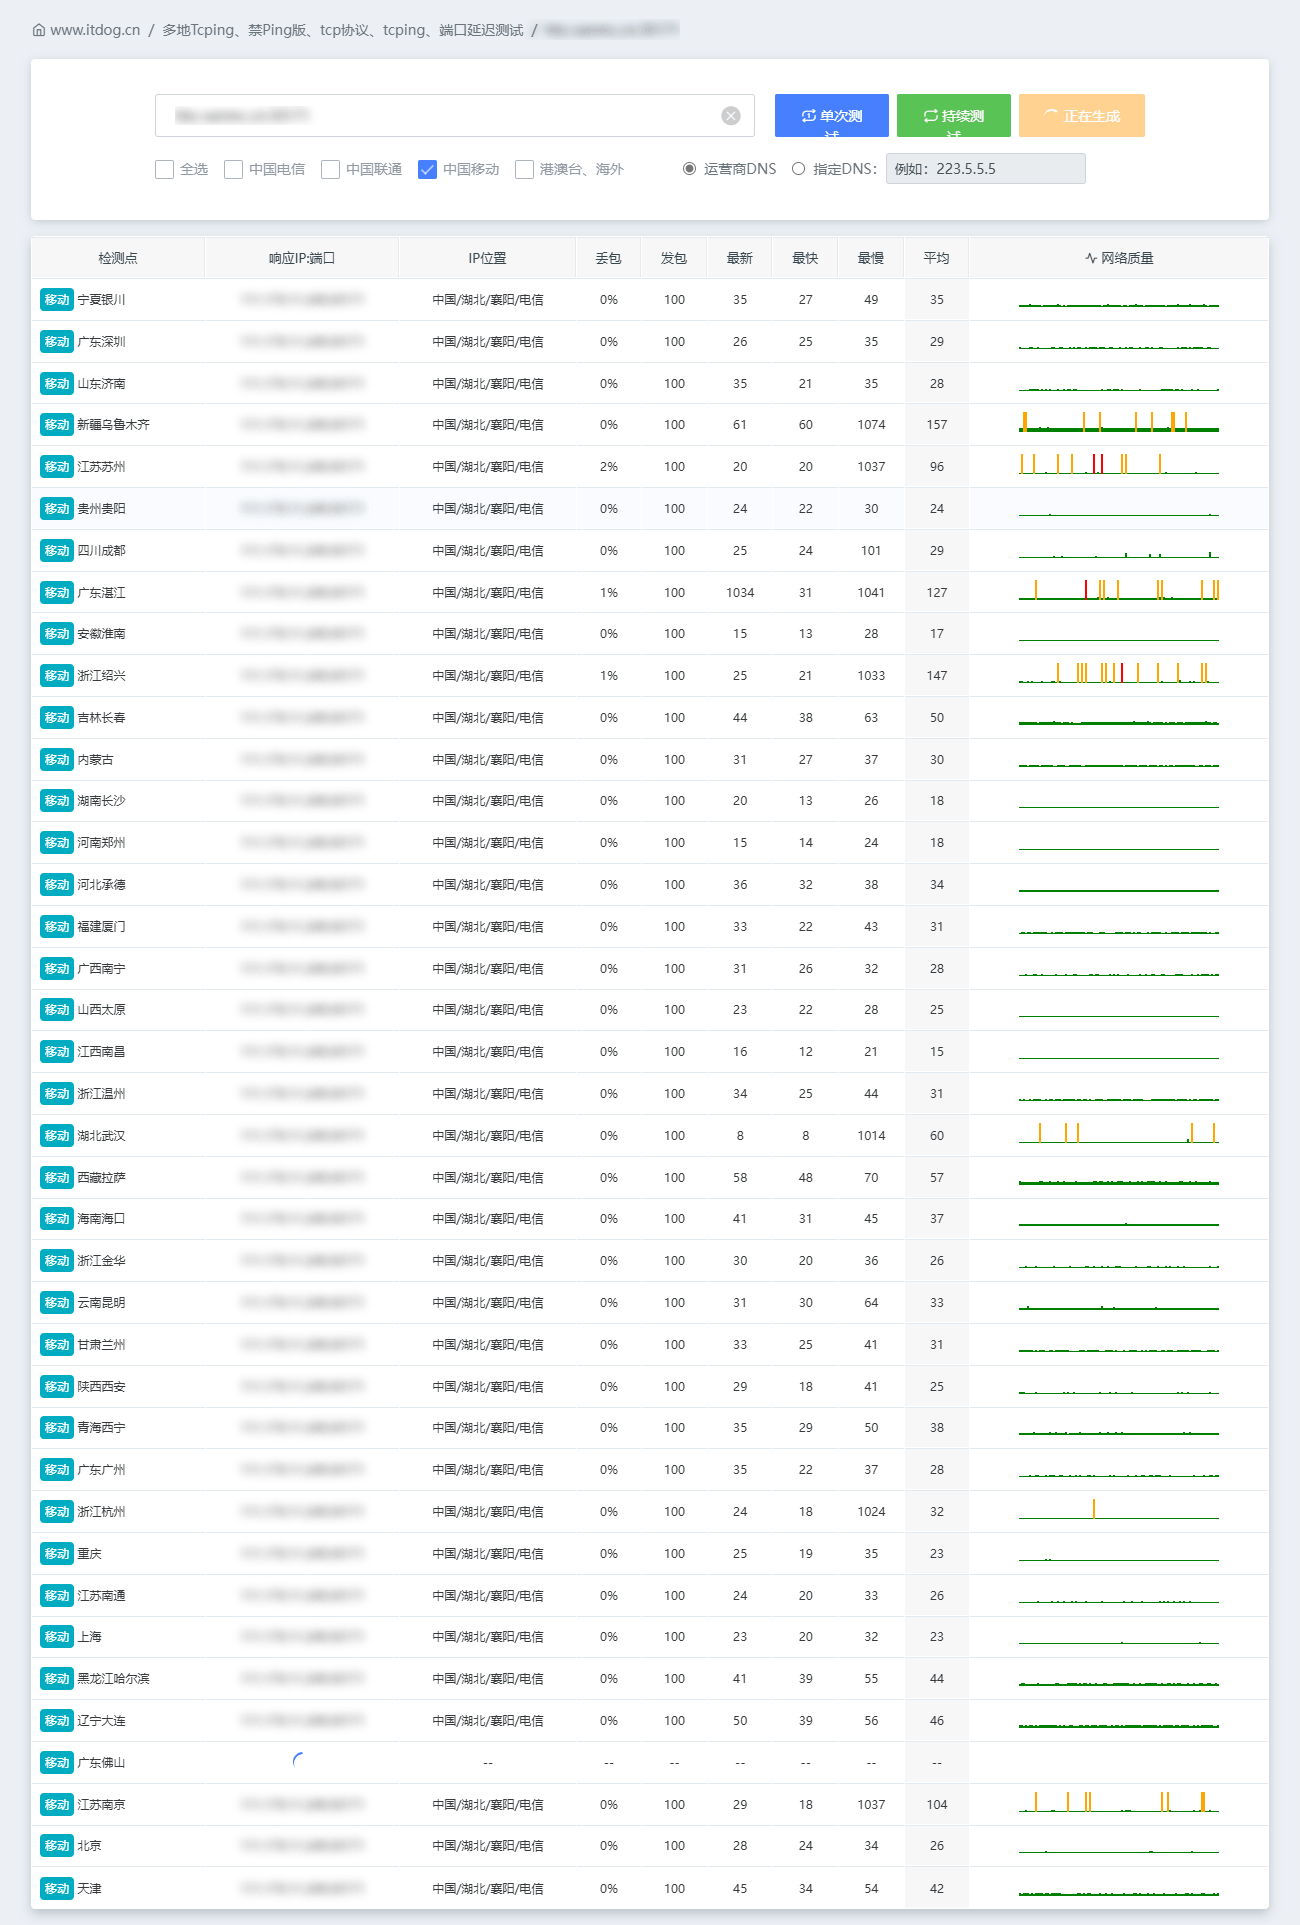Click the 移动 badge for 北京

point(57,1846)
